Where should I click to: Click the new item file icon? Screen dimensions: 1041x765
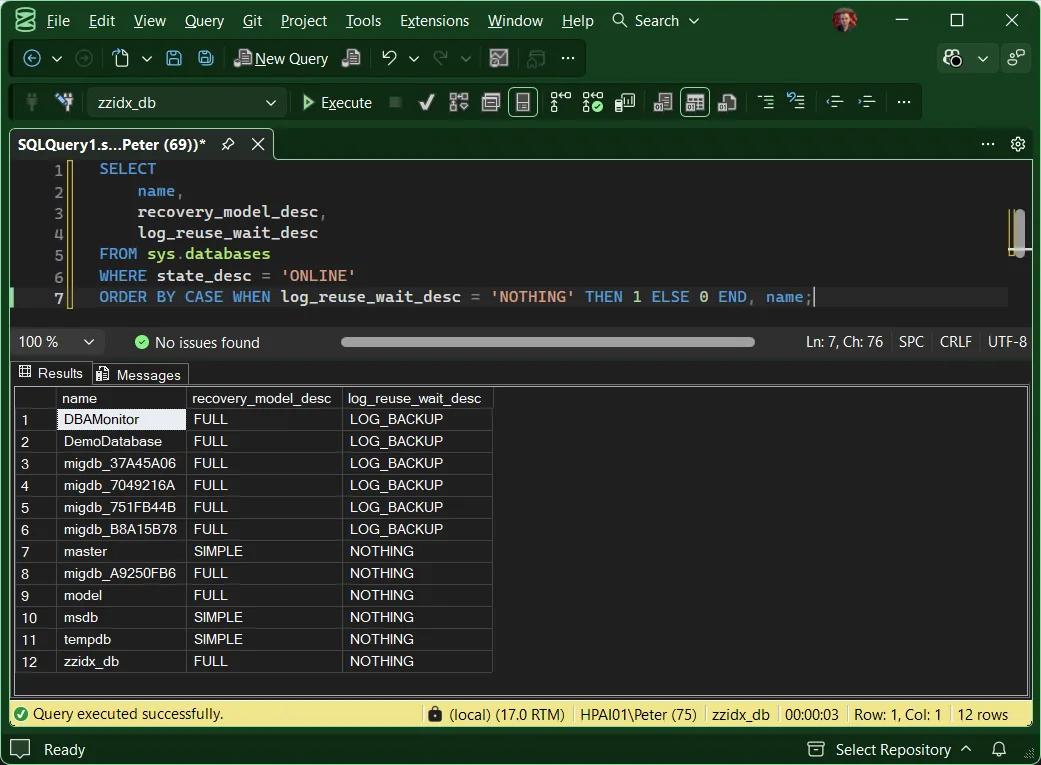(121, 58)
